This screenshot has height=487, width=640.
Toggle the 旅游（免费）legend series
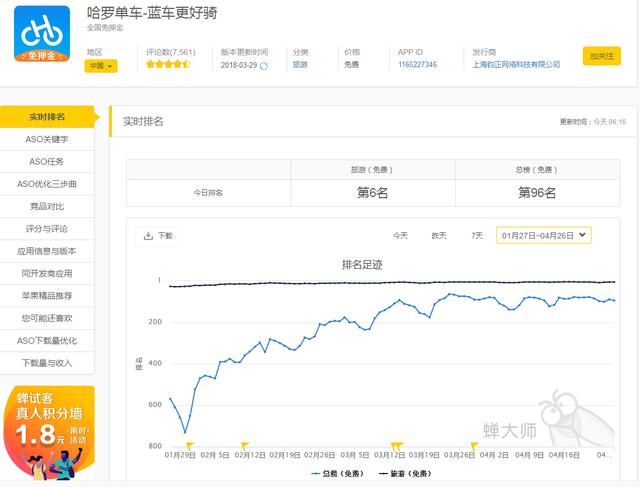click(405, 474)
